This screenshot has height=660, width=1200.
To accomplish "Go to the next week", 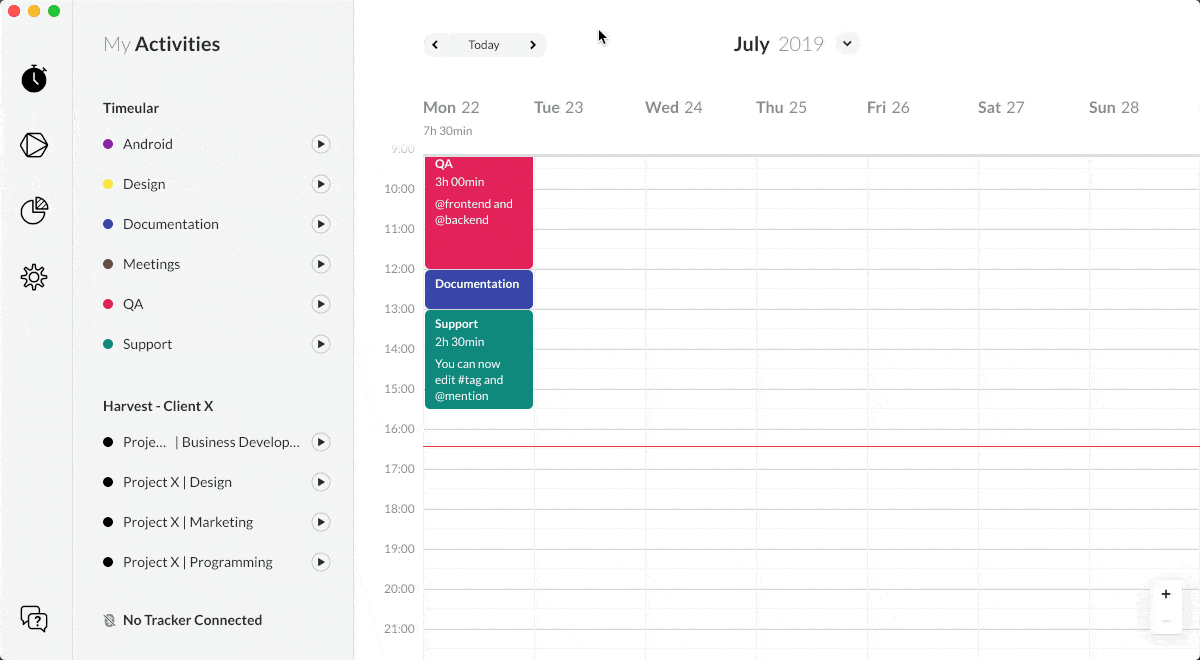I will (x=533, y=45).
